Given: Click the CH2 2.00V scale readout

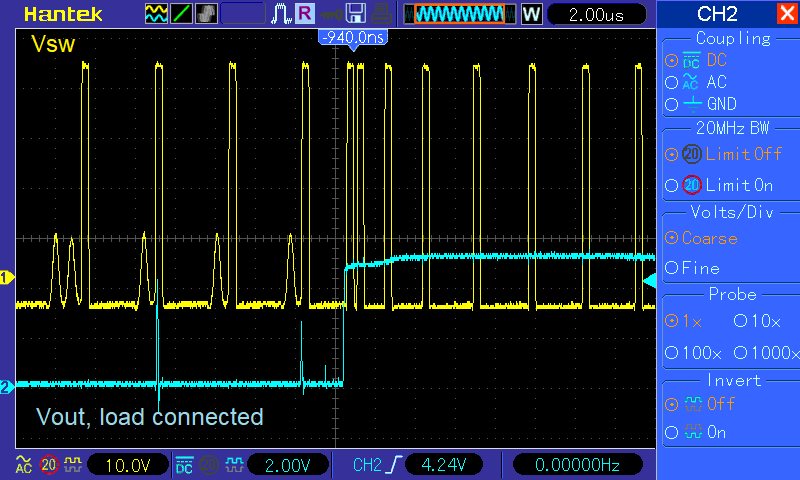Looking at the screenshot, I should tap(288, 465).
